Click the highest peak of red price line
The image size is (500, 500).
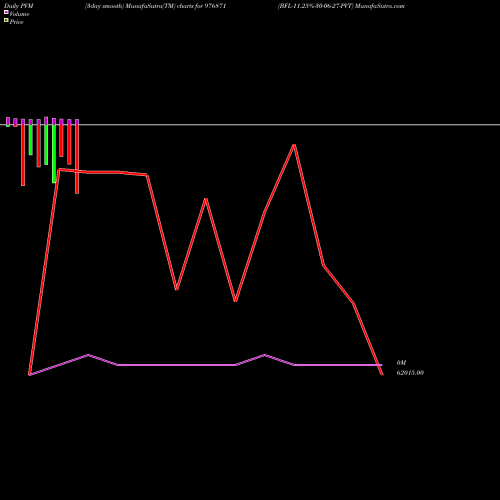(294, 145)
